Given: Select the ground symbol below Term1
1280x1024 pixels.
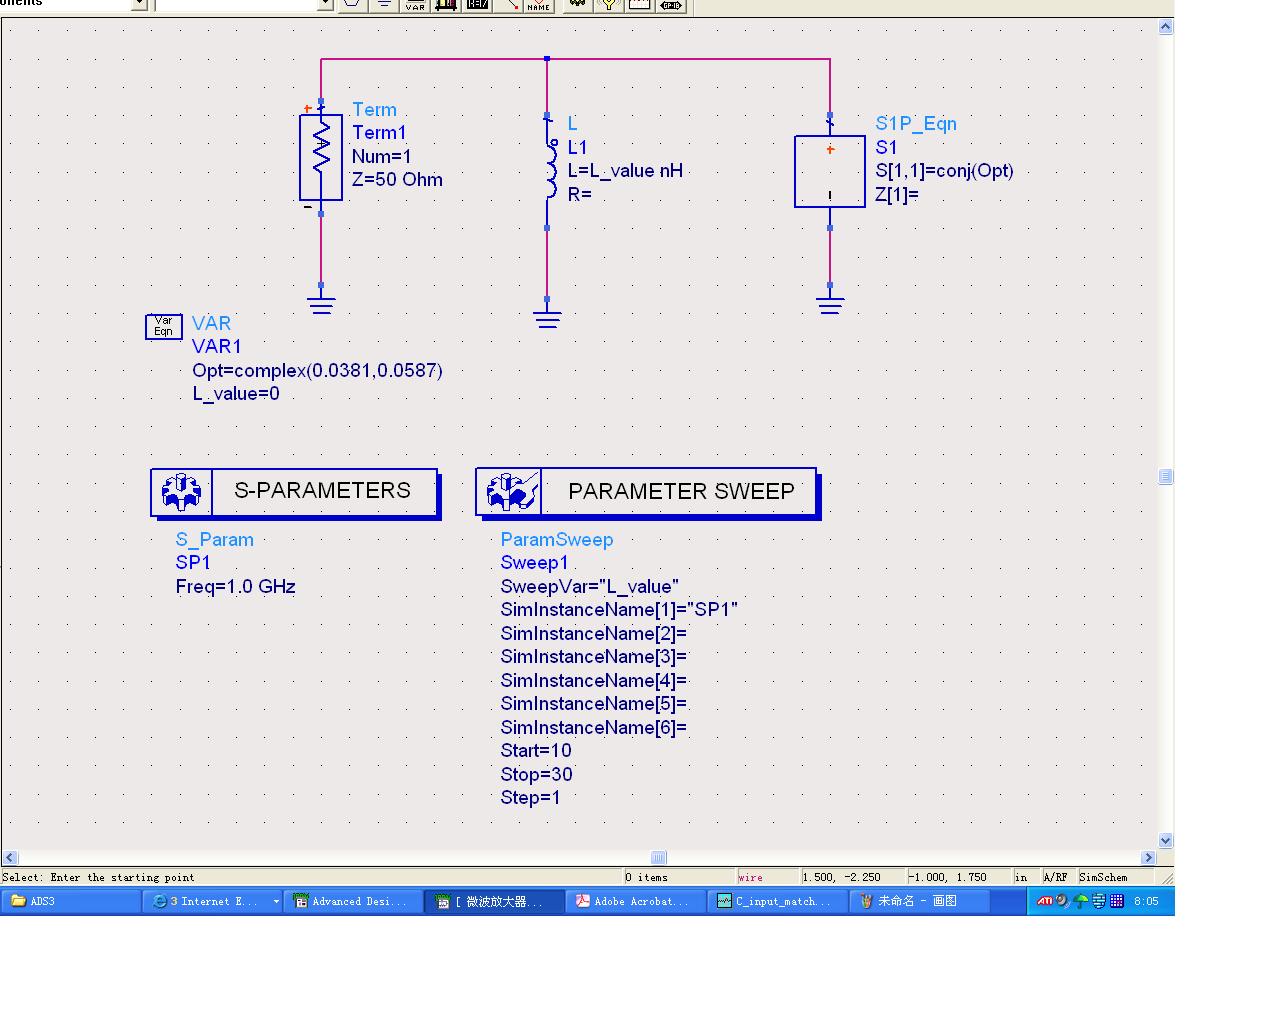Looking at the screenshot, I should pyautogui.click(x=321, y=303).
